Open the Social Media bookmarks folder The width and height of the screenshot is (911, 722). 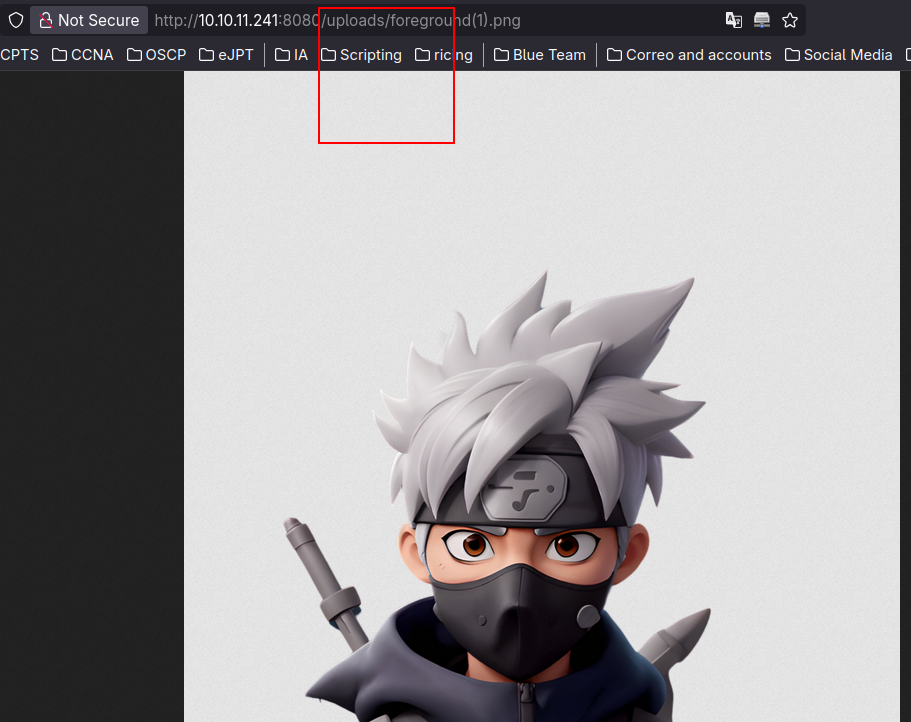(838, 55)
